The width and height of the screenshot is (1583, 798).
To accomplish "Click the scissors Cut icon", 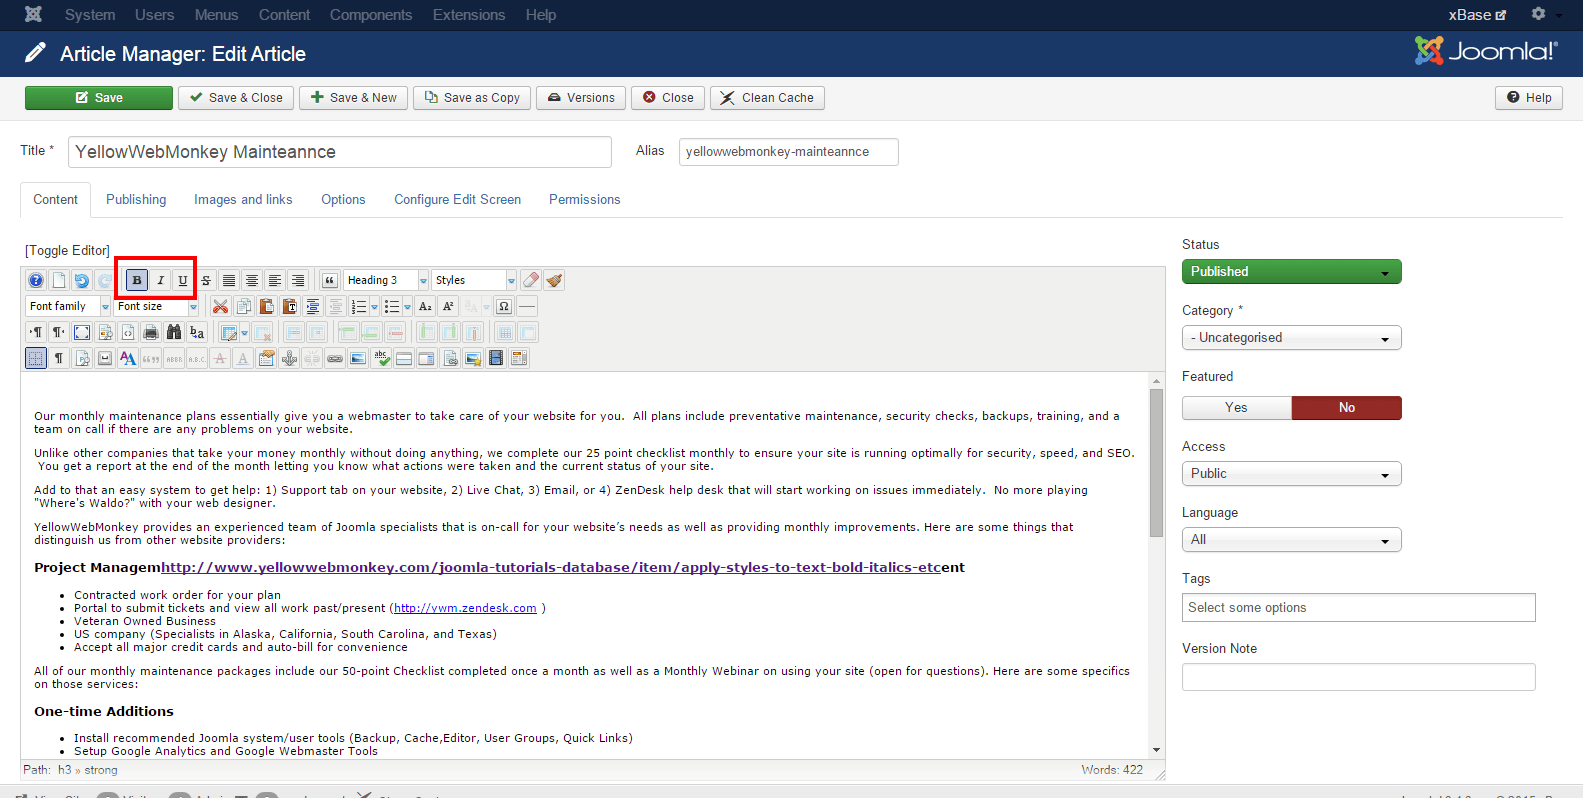I will coord(220,306).
